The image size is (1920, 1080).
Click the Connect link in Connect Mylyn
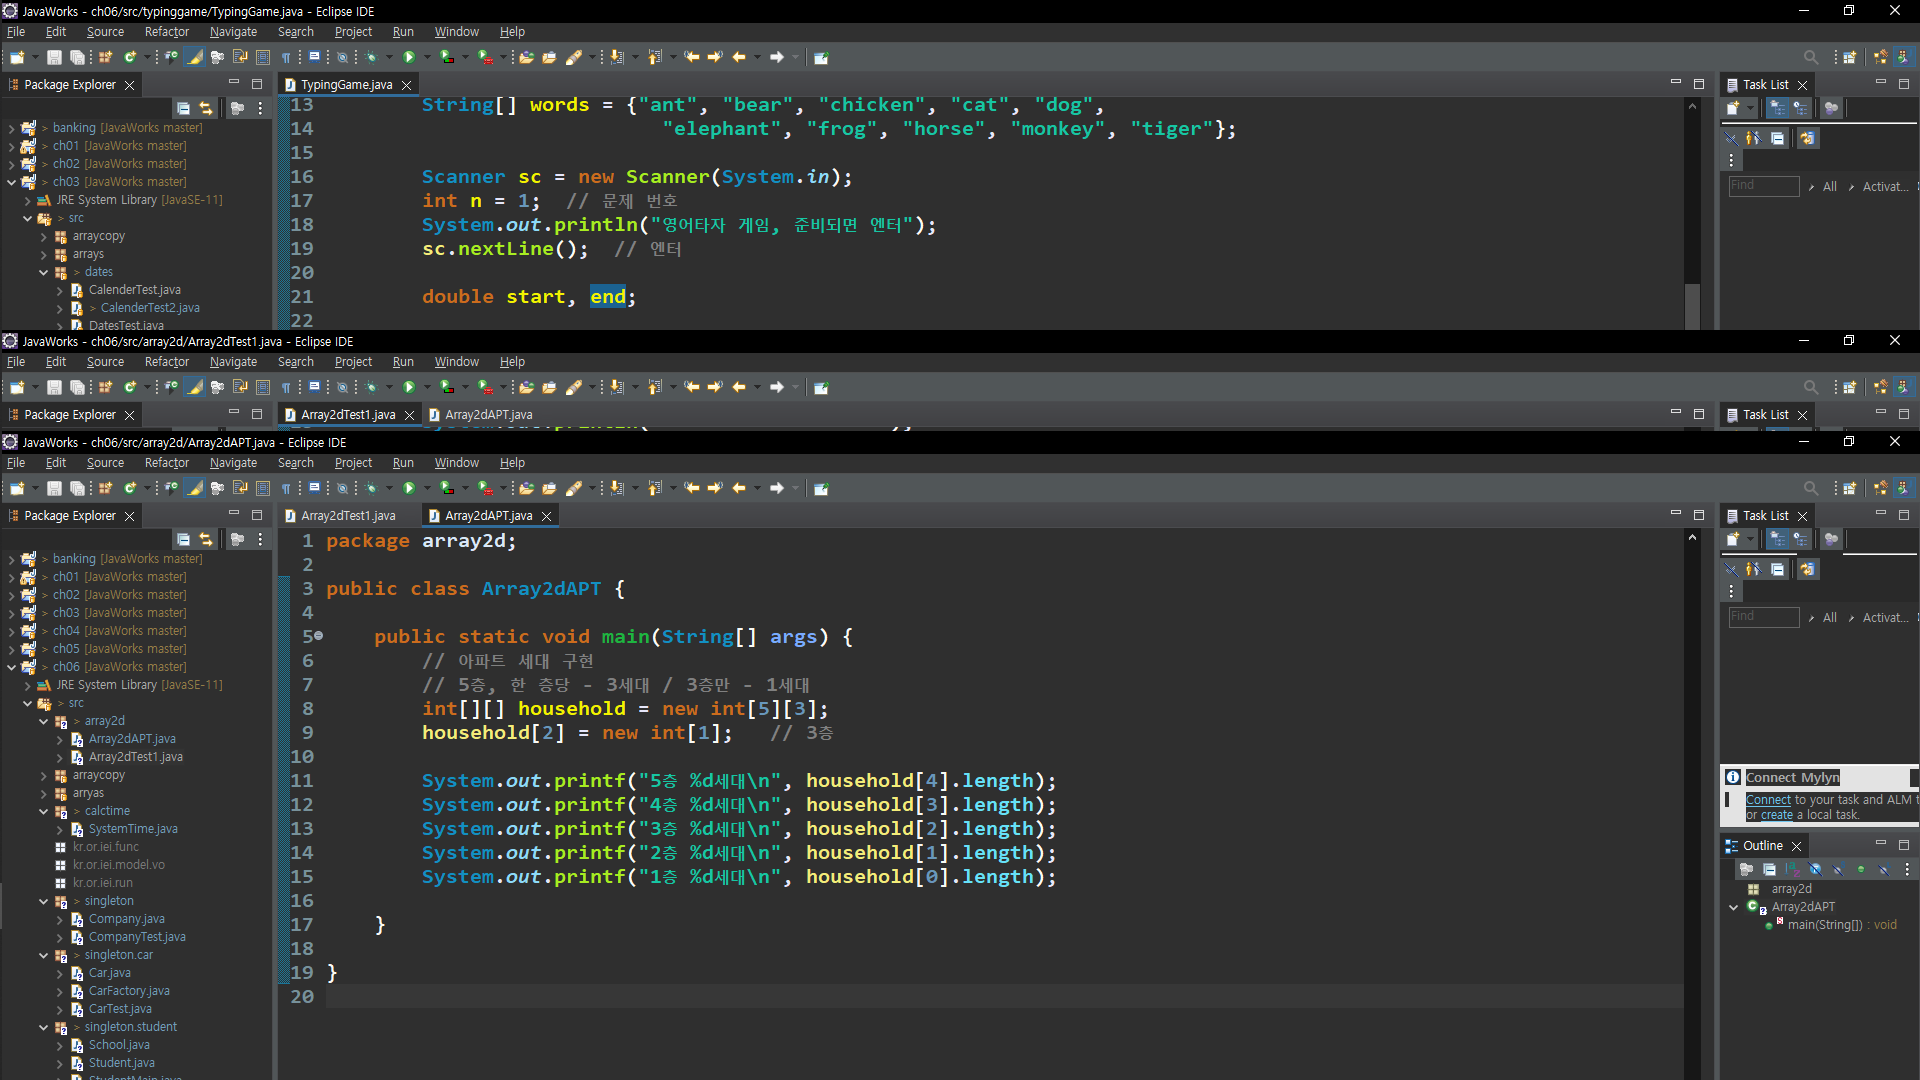1768,800
